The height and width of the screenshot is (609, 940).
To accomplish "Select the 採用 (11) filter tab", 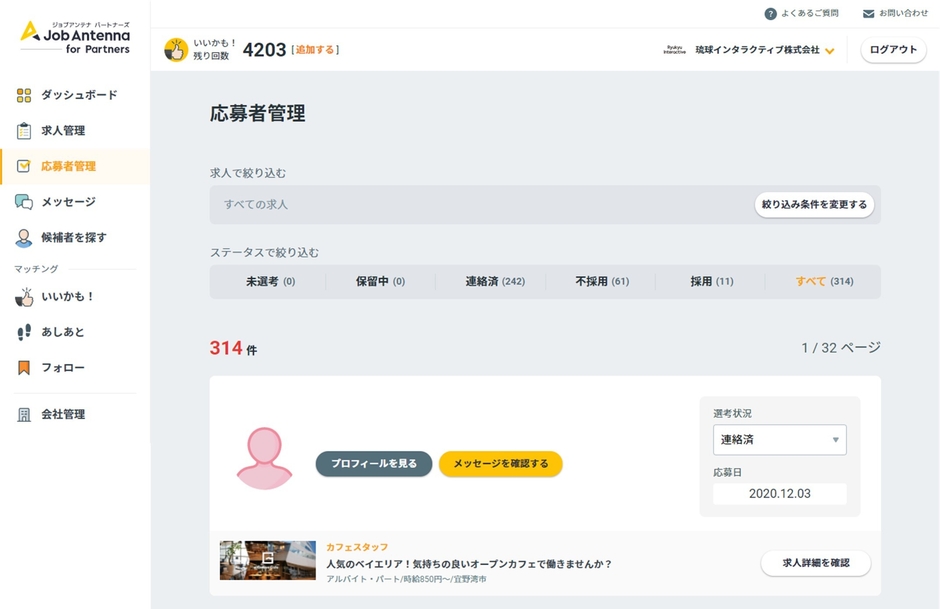I will [x=710, y=281].
